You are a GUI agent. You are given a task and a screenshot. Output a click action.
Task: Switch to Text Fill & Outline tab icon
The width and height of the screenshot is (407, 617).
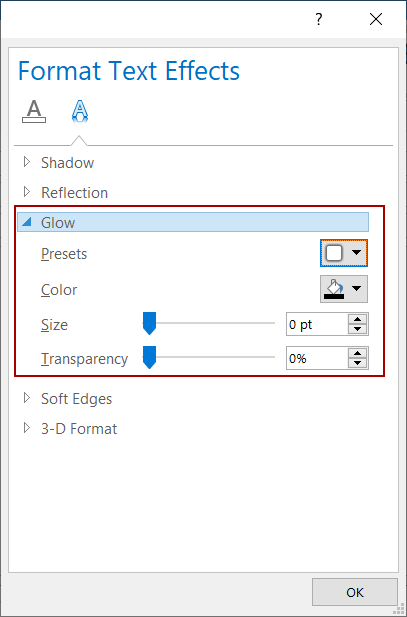pos(34,112)
